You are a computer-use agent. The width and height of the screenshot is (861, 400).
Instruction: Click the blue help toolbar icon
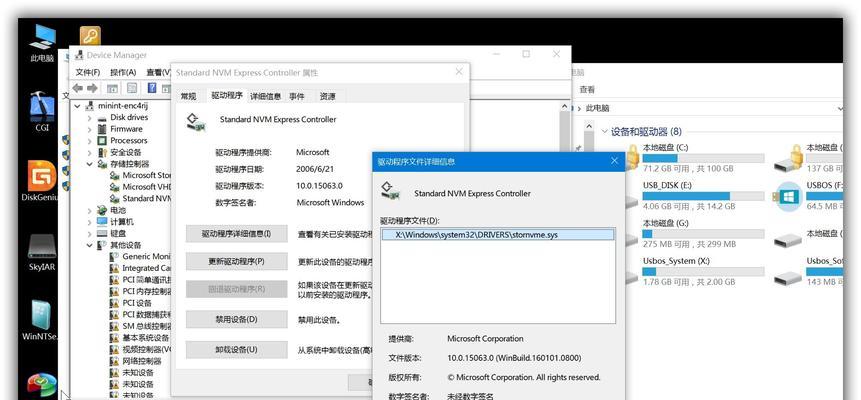(x=152, y=88)
